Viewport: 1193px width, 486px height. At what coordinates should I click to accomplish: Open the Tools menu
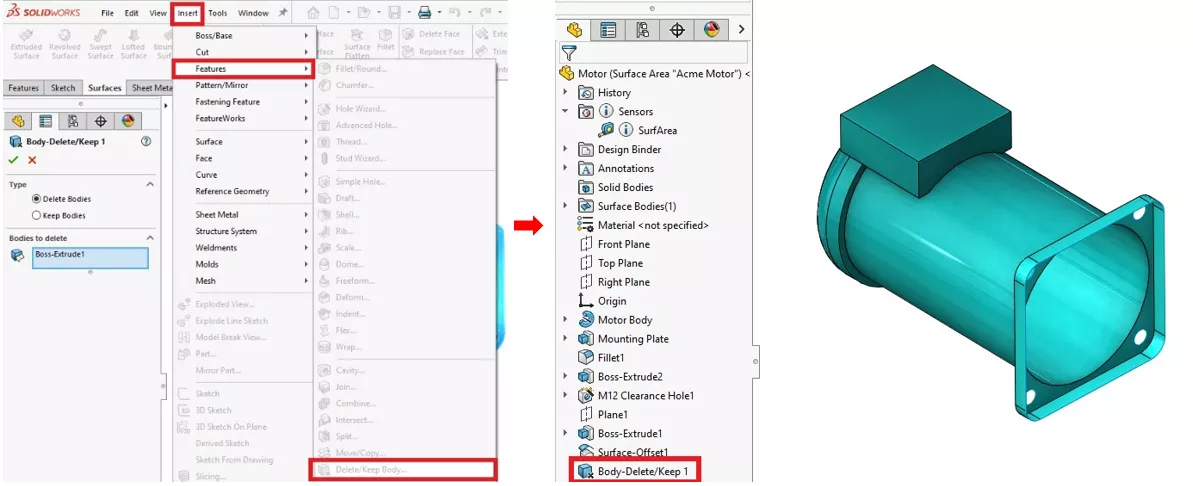[x=218, y=13]
